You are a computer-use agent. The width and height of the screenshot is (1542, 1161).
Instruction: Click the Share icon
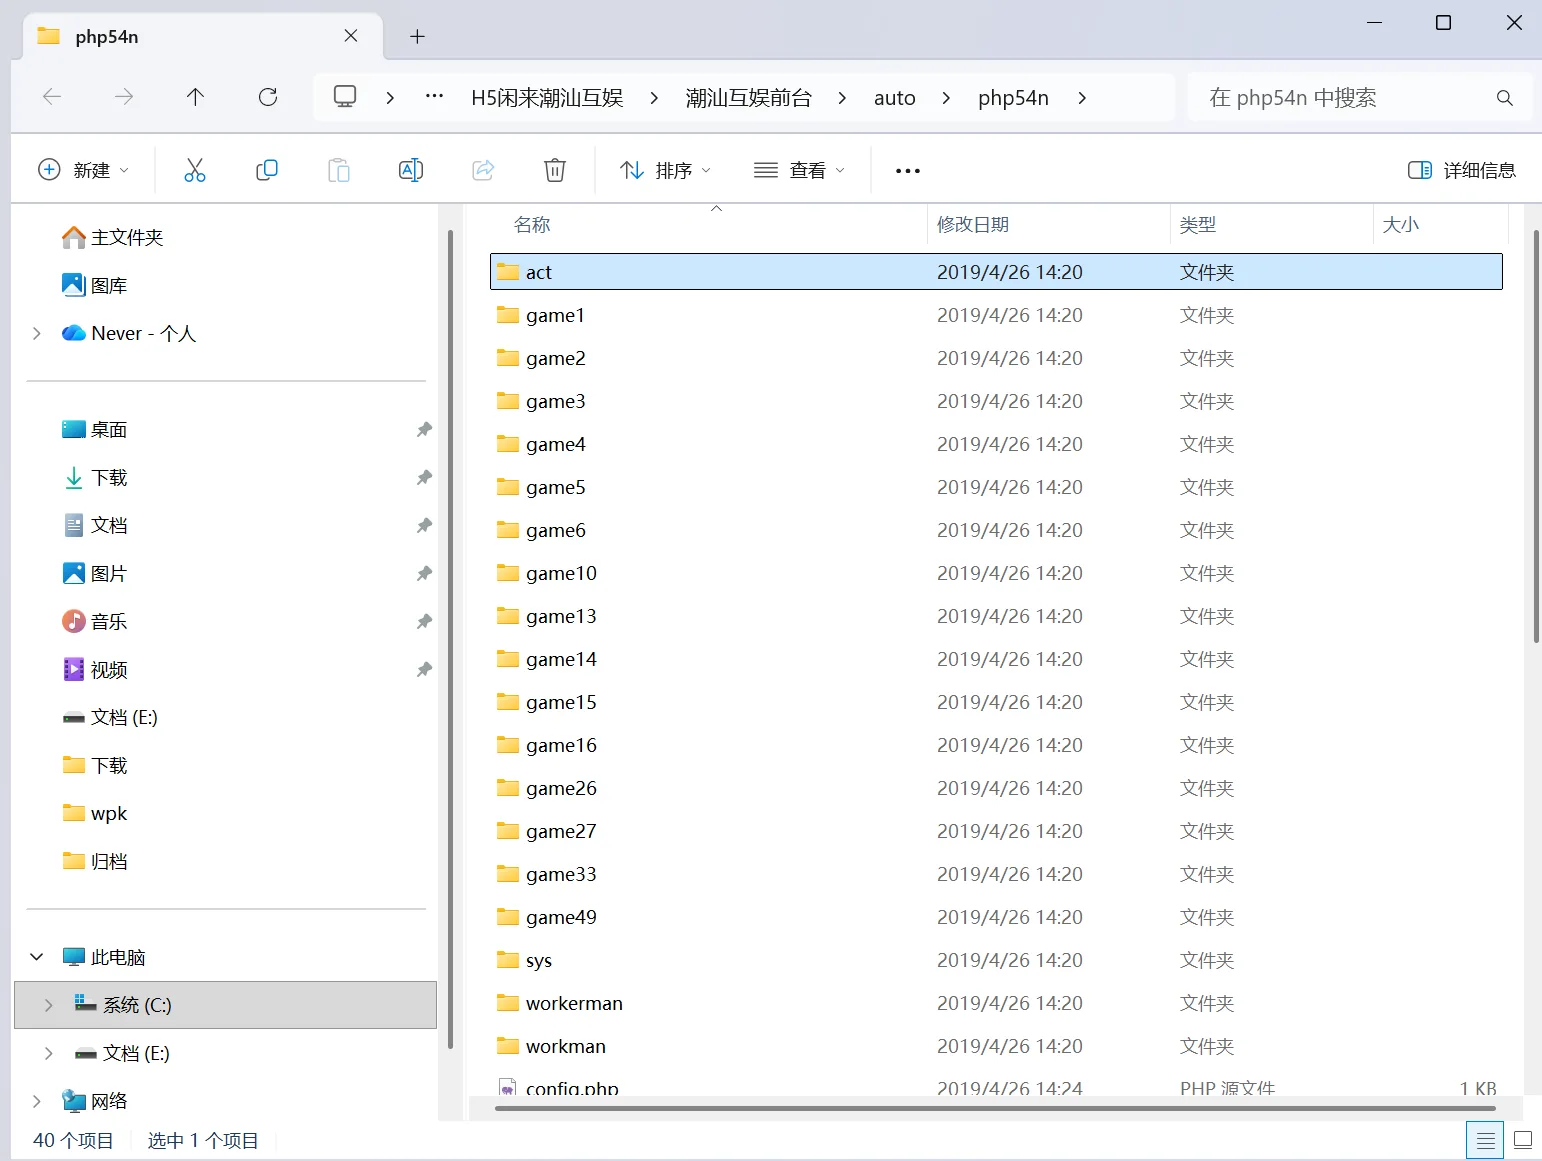pyautogui.click(x=483, y=171)
